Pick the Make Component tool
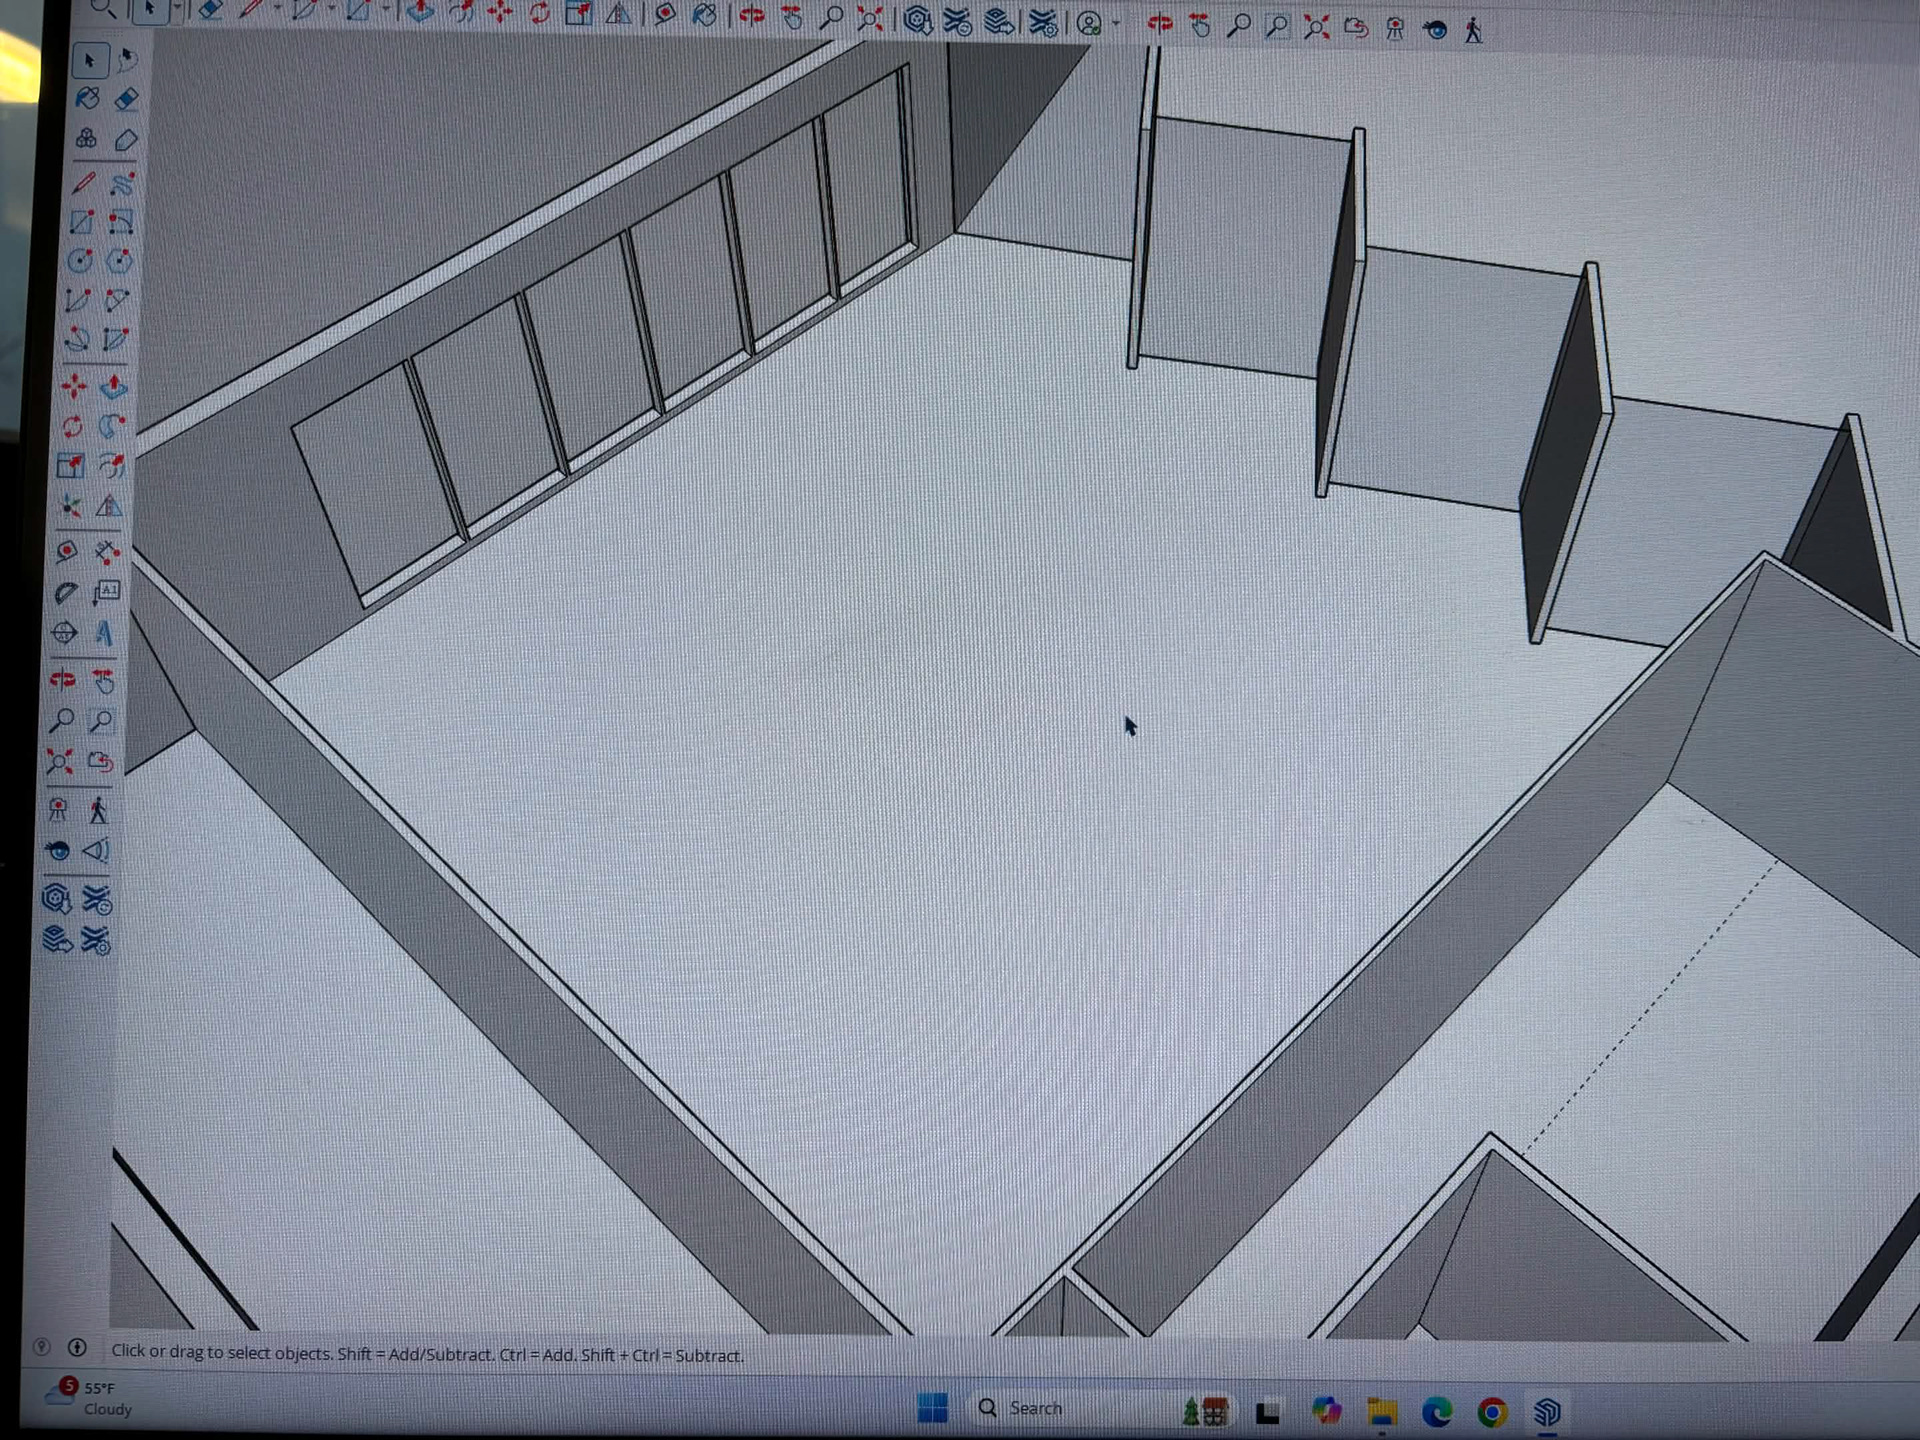Image resolution: width=1920 pixels, height=1440 pixels. coord(86,139)
